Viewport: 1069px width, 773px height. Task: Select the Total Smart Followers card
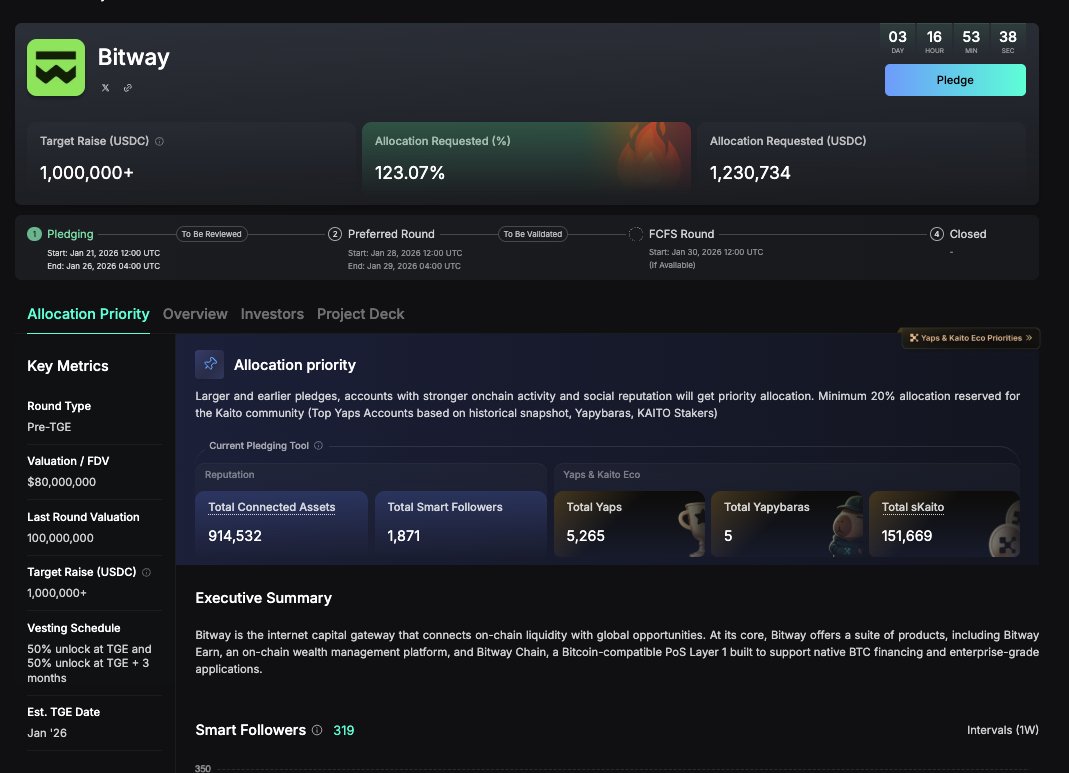coord(461,524)
